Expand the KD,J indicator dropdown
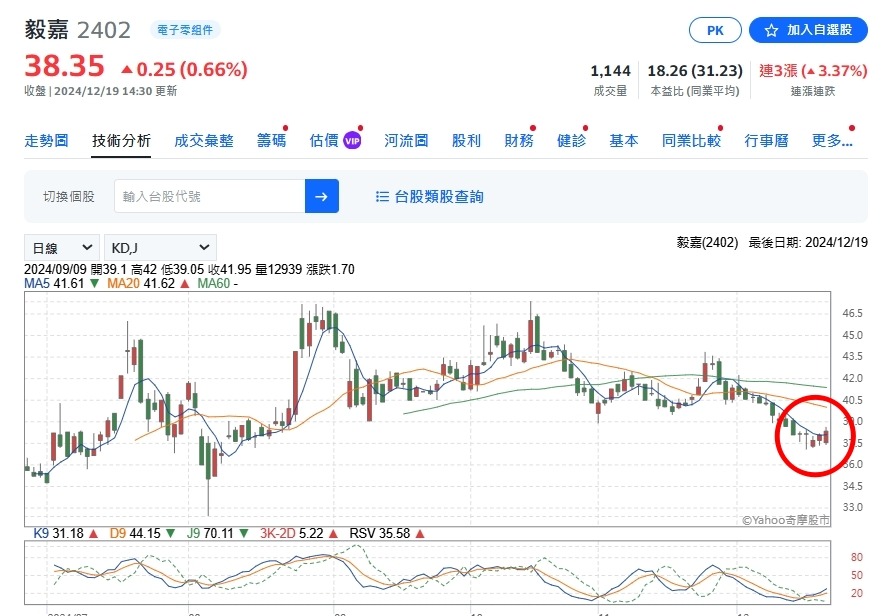881x616 pixels. (160, 247)
